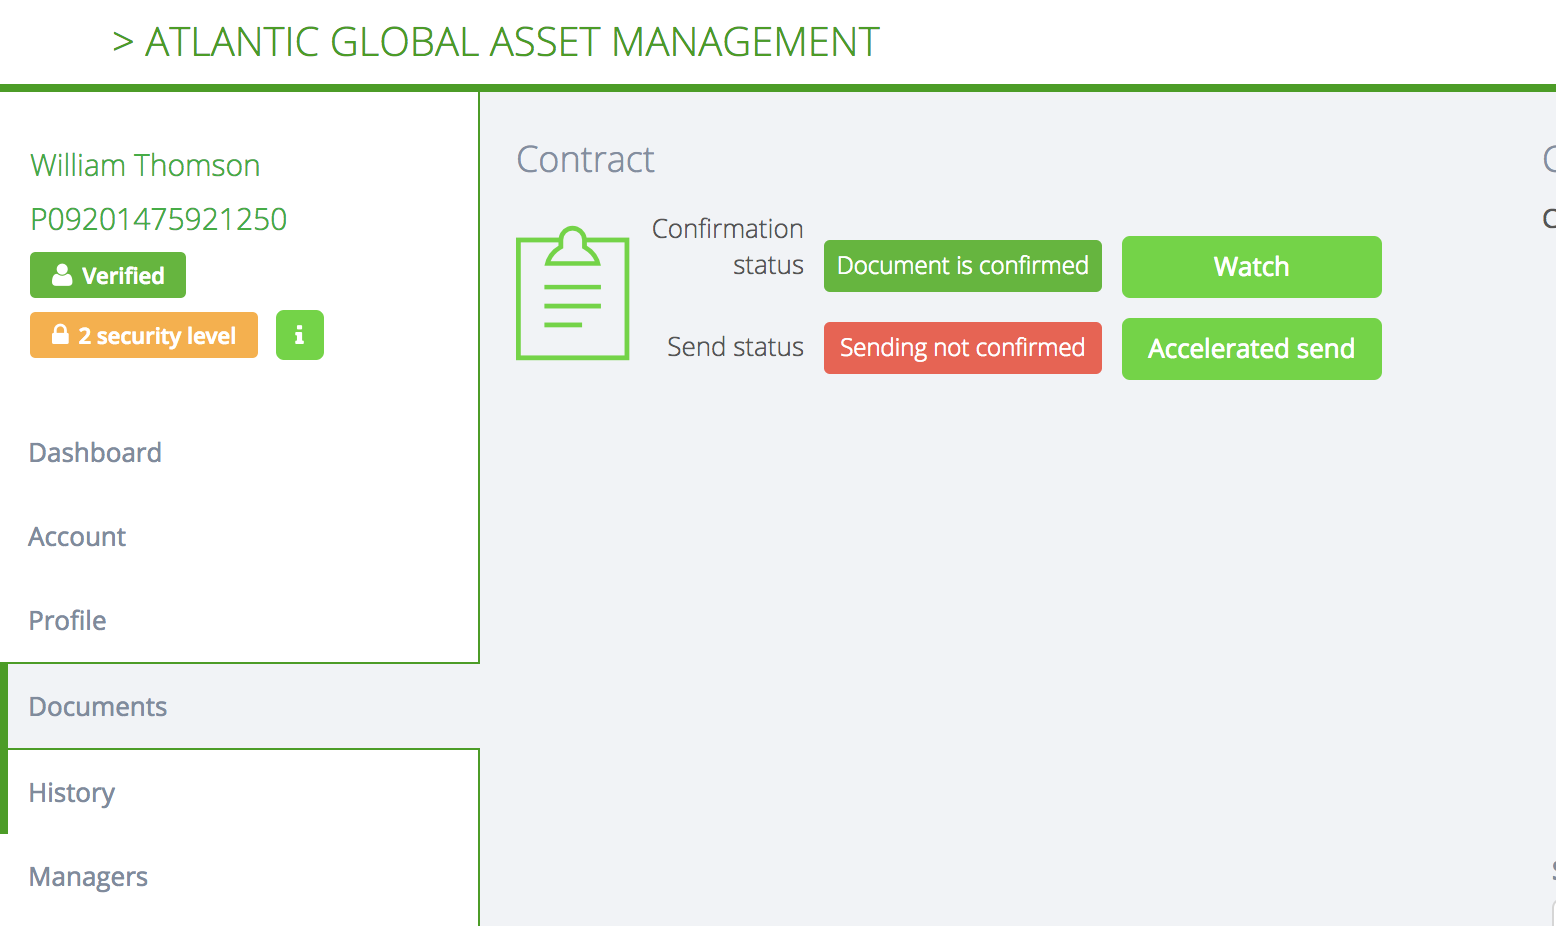Click the Document is confirmed label

click(962, 266)
